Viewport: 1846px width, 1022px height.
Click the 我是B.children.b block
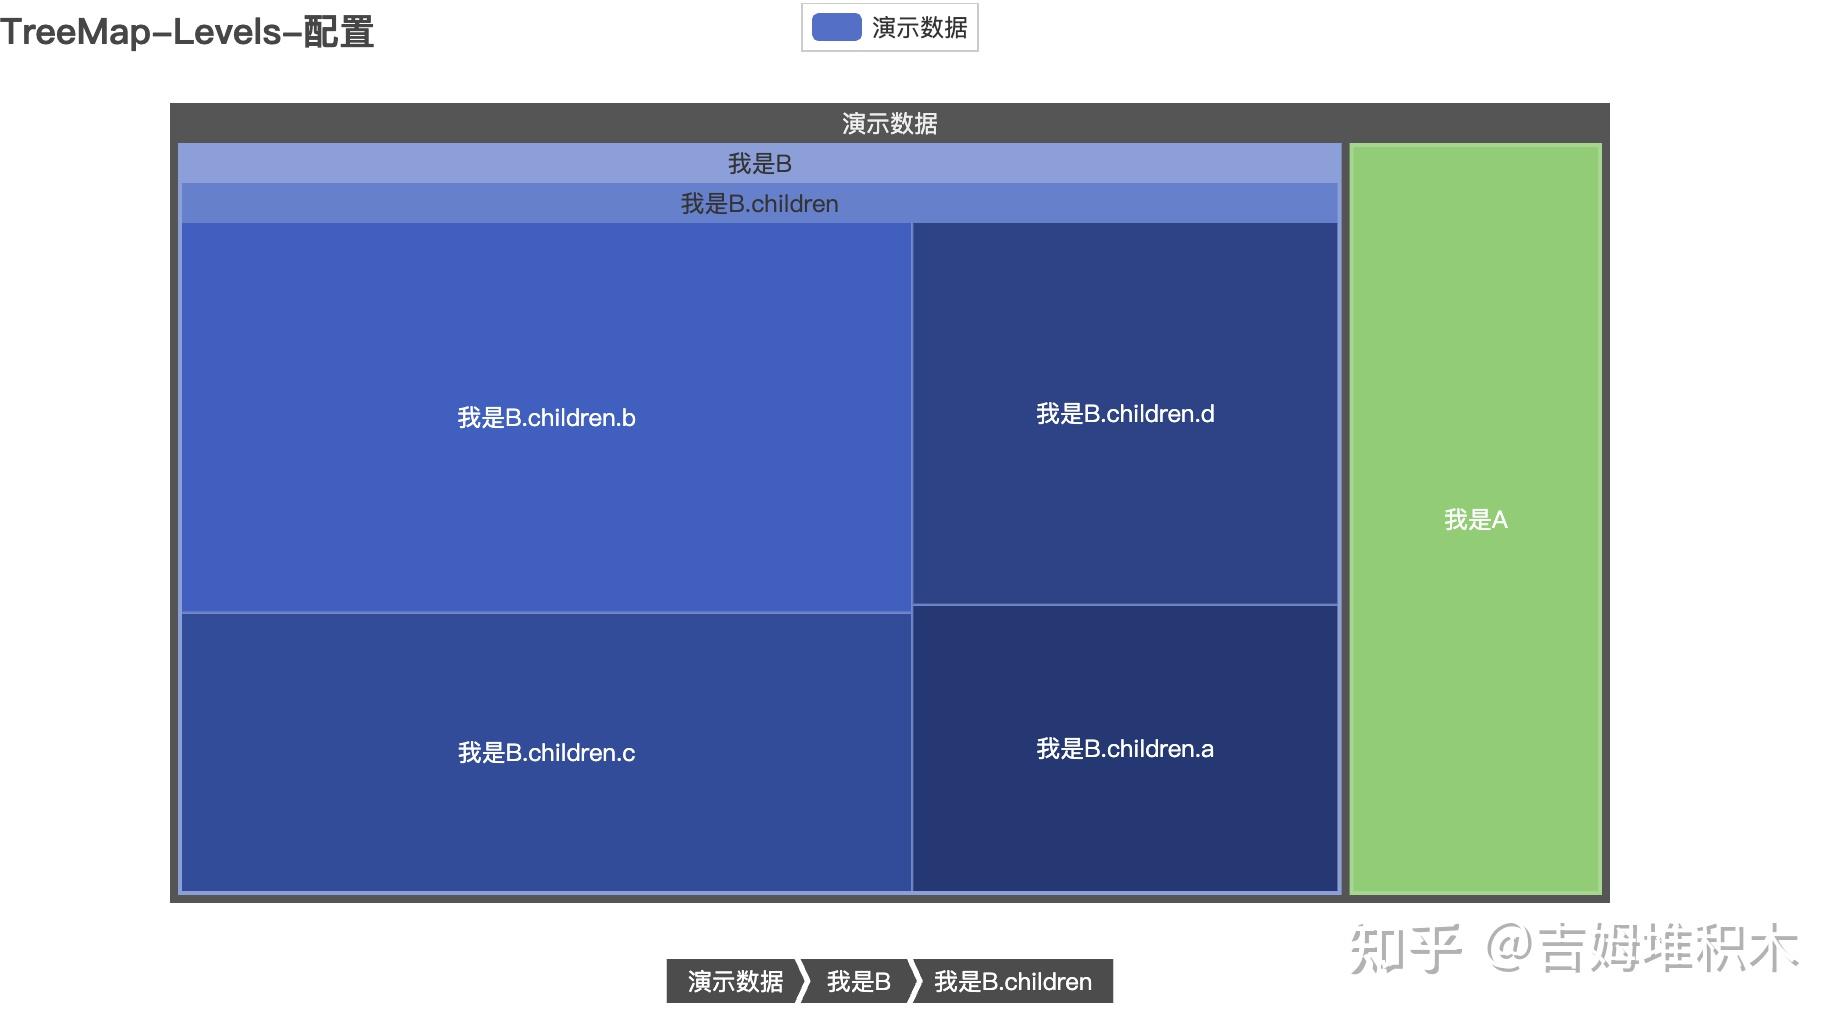545,417
